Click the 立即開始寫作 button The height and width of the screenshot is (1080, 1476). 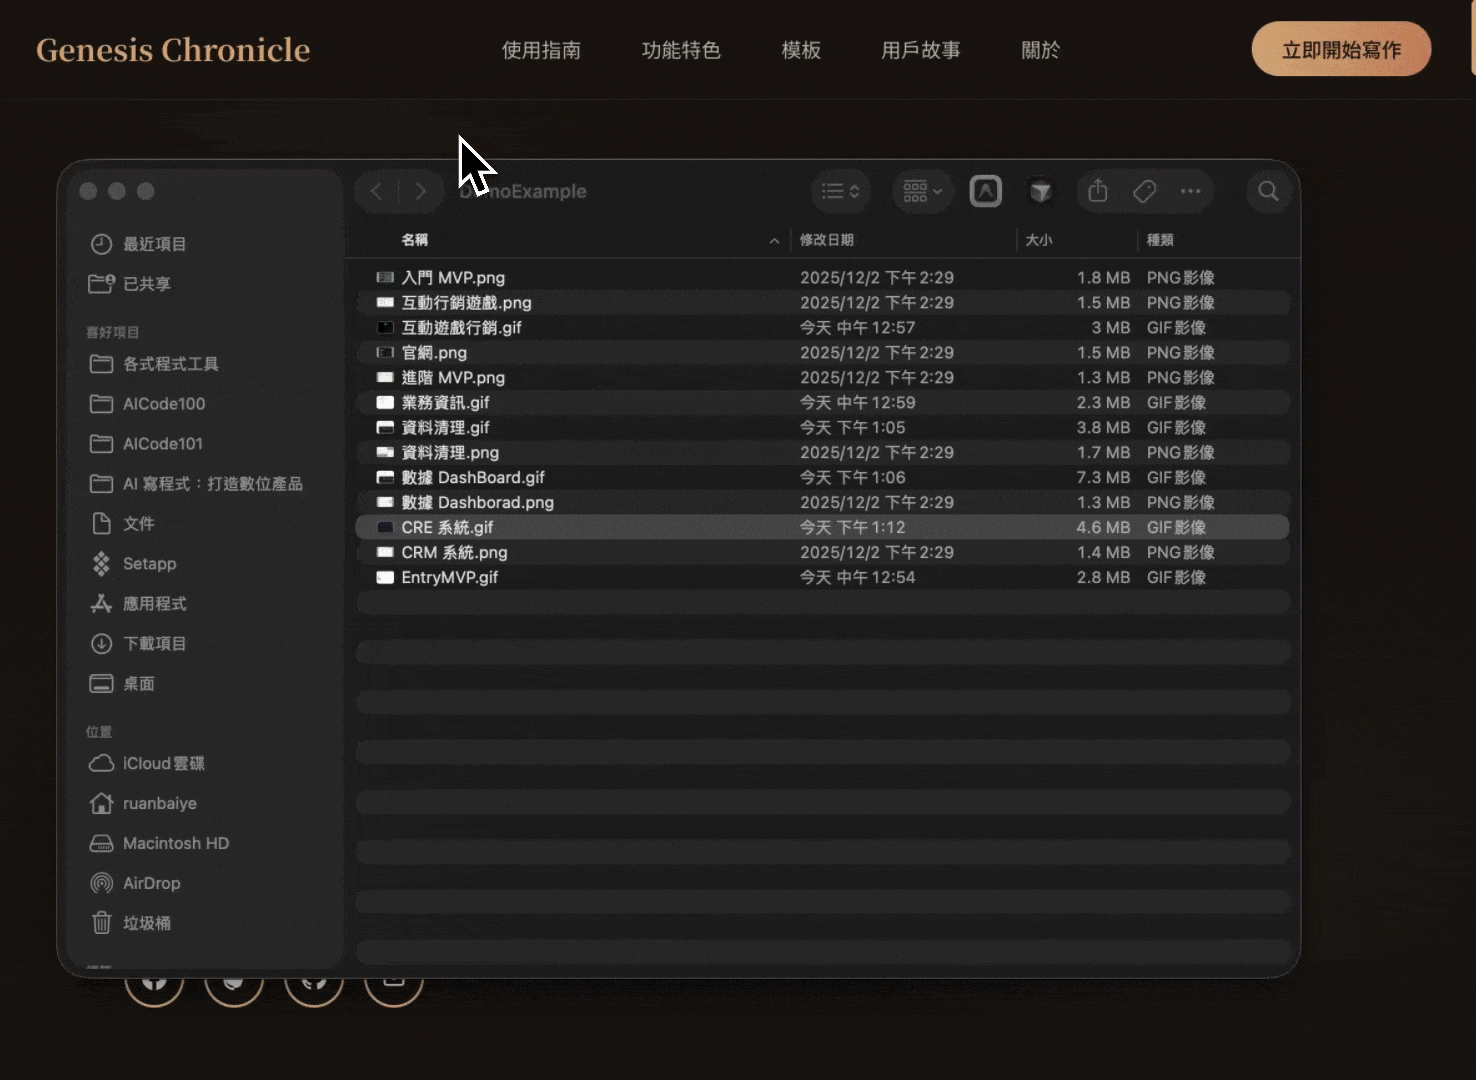[x=1341, y=50]
